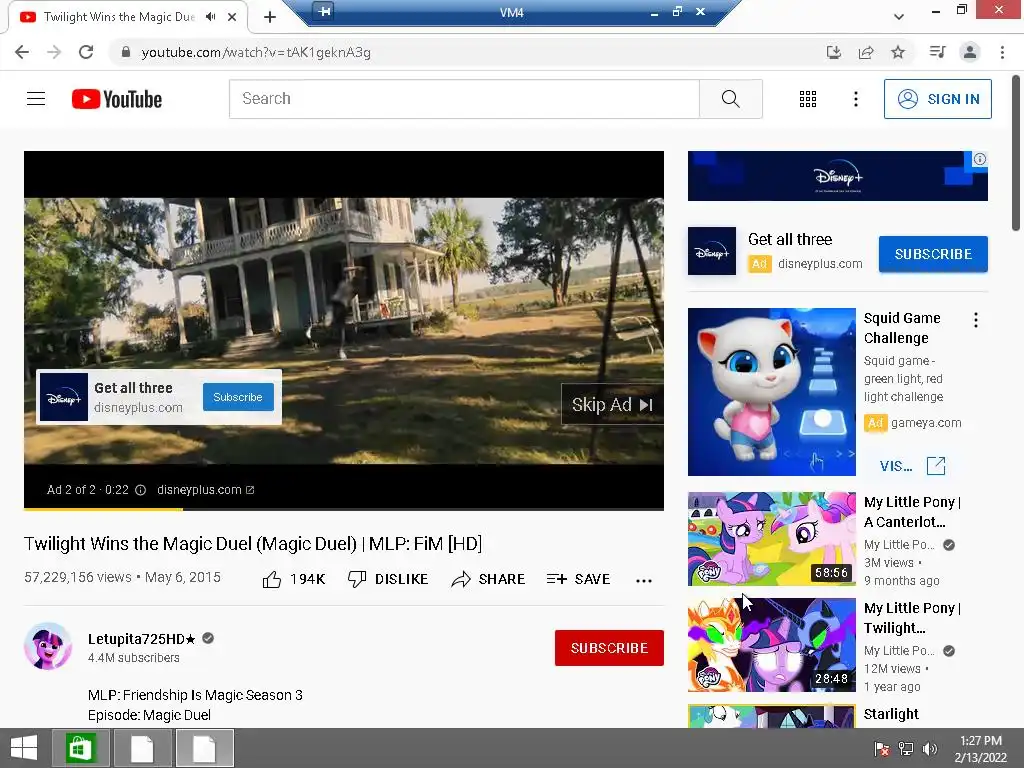Viewport: 1024px width, 768px height.
Task: Open the Starlight video title
Action: (891, 714)
